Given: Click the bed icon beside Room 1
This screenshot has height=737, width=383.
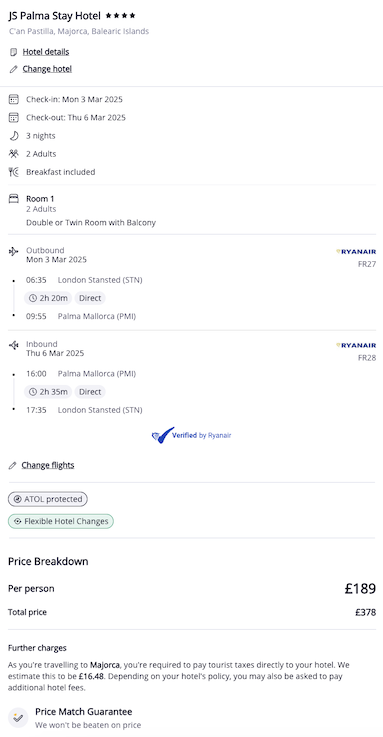Looking at the screenshot, I should pos(14,199).
